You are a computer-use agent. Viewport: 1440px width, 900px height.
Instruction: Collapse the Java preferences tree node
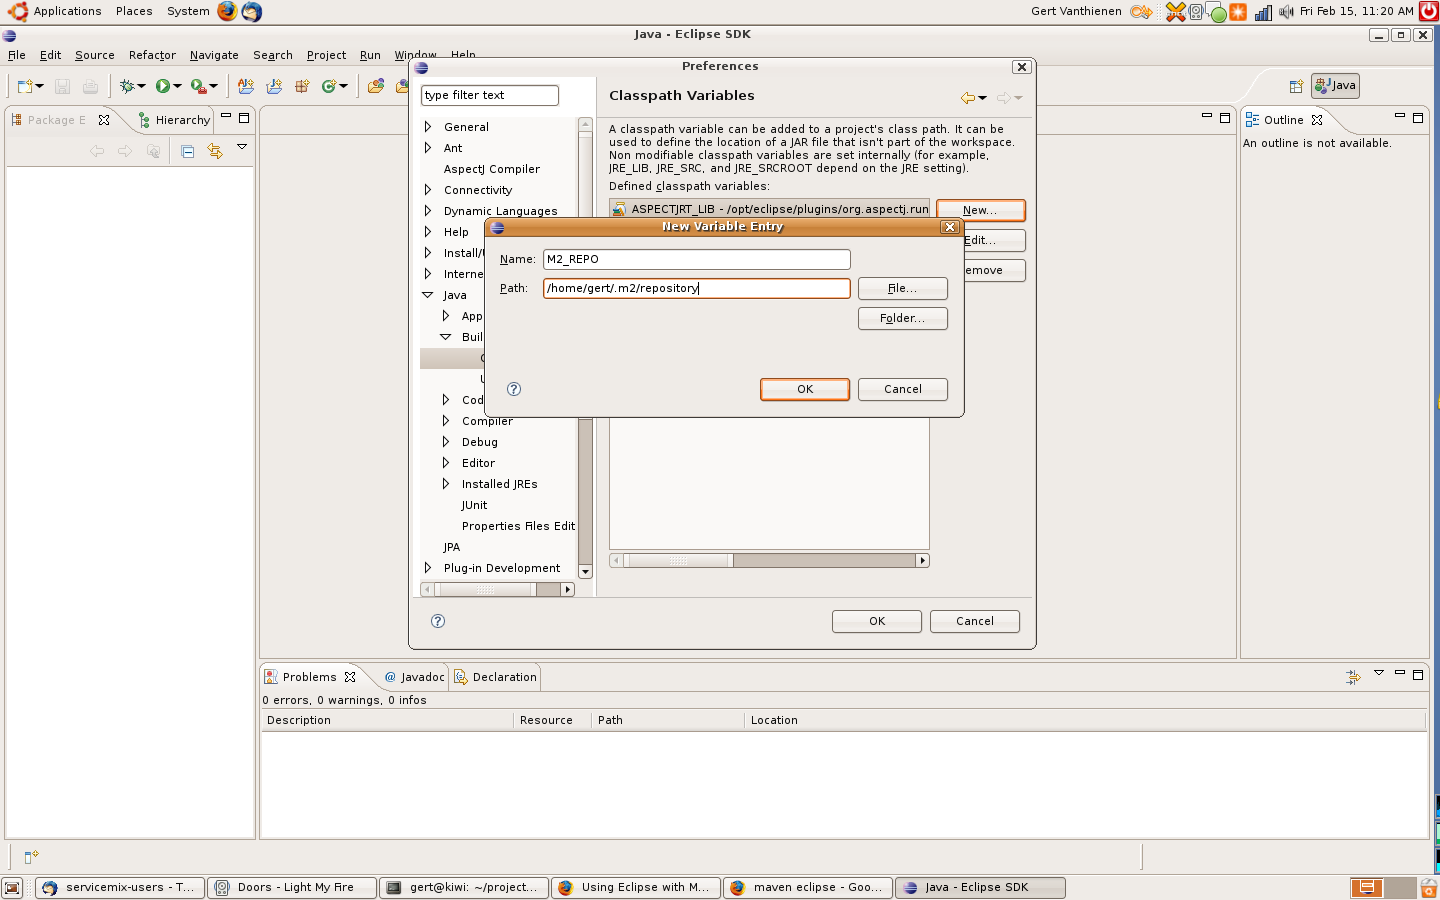(x=428, y=295)
